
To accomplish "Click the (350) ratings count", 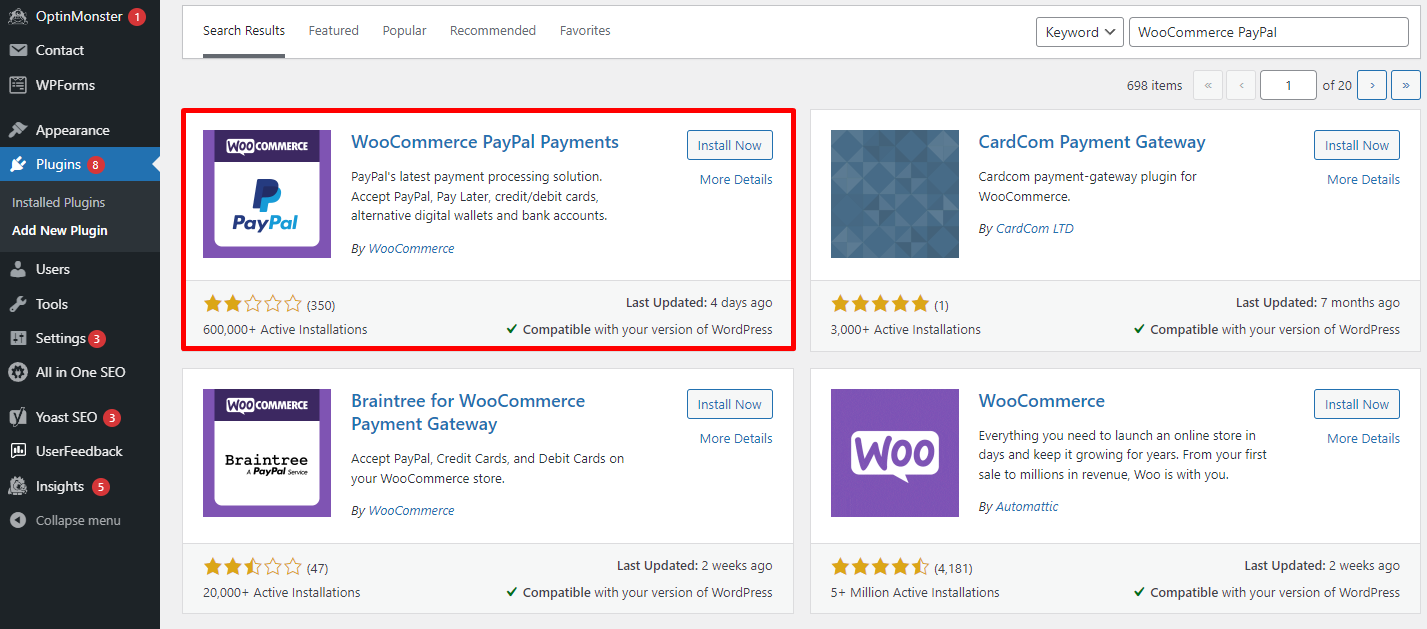I will (x=321, y=305).
